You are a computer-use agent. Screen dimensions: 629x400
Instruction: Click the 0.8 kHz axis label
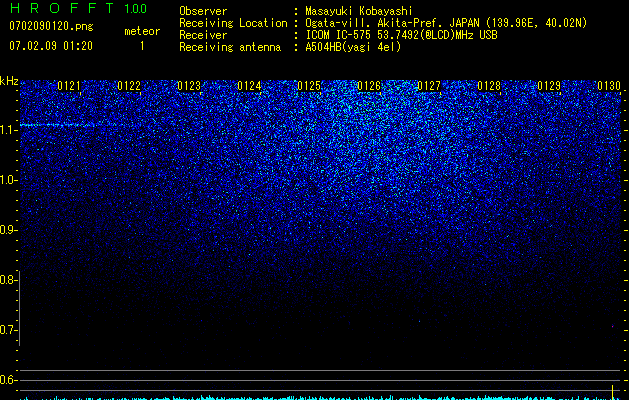(8, 280)
